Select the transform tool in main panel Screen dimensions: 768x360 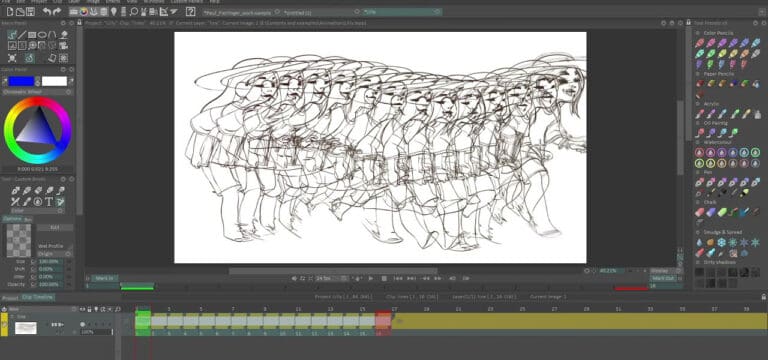click(12, 58)
